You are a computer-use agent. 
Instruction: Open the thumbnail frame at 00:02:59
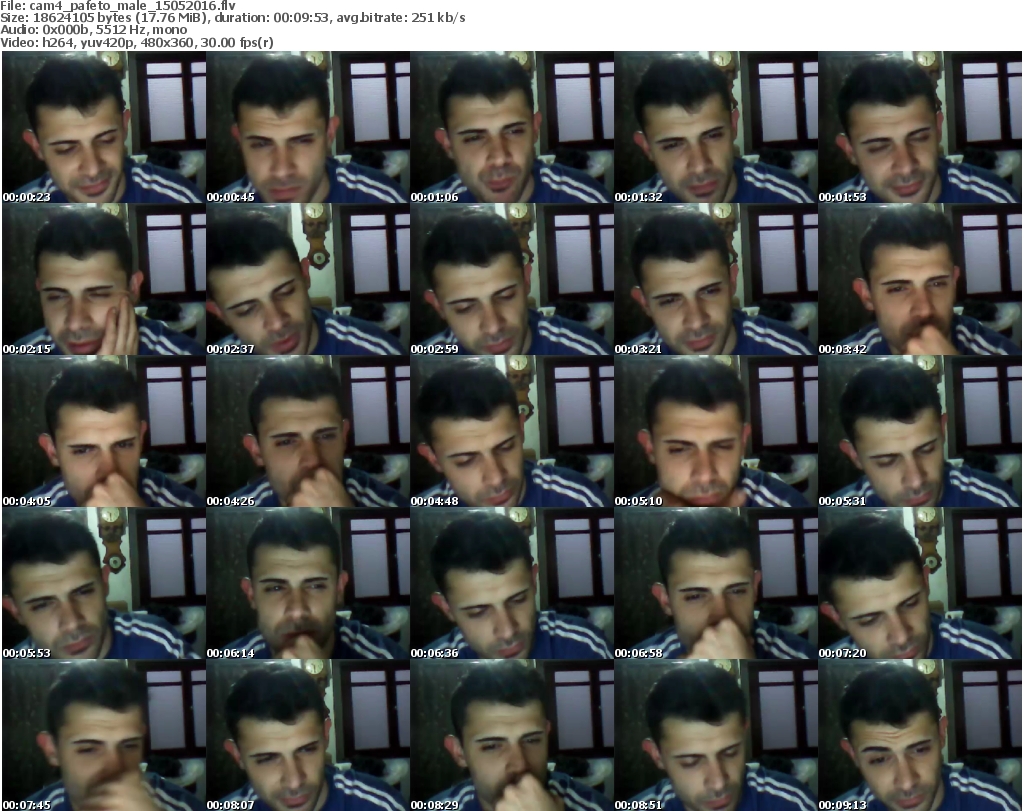click(x=511, y=279)
